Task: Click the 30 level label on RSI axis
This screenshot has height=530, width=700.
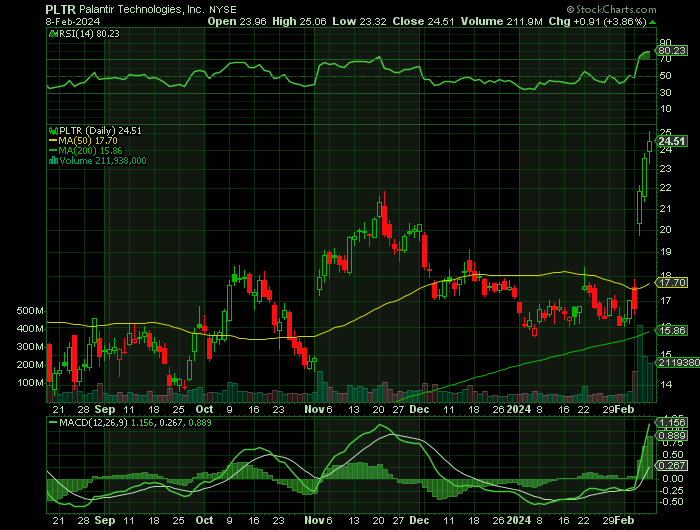Action: pyautogui.click(x=665, y=93)
